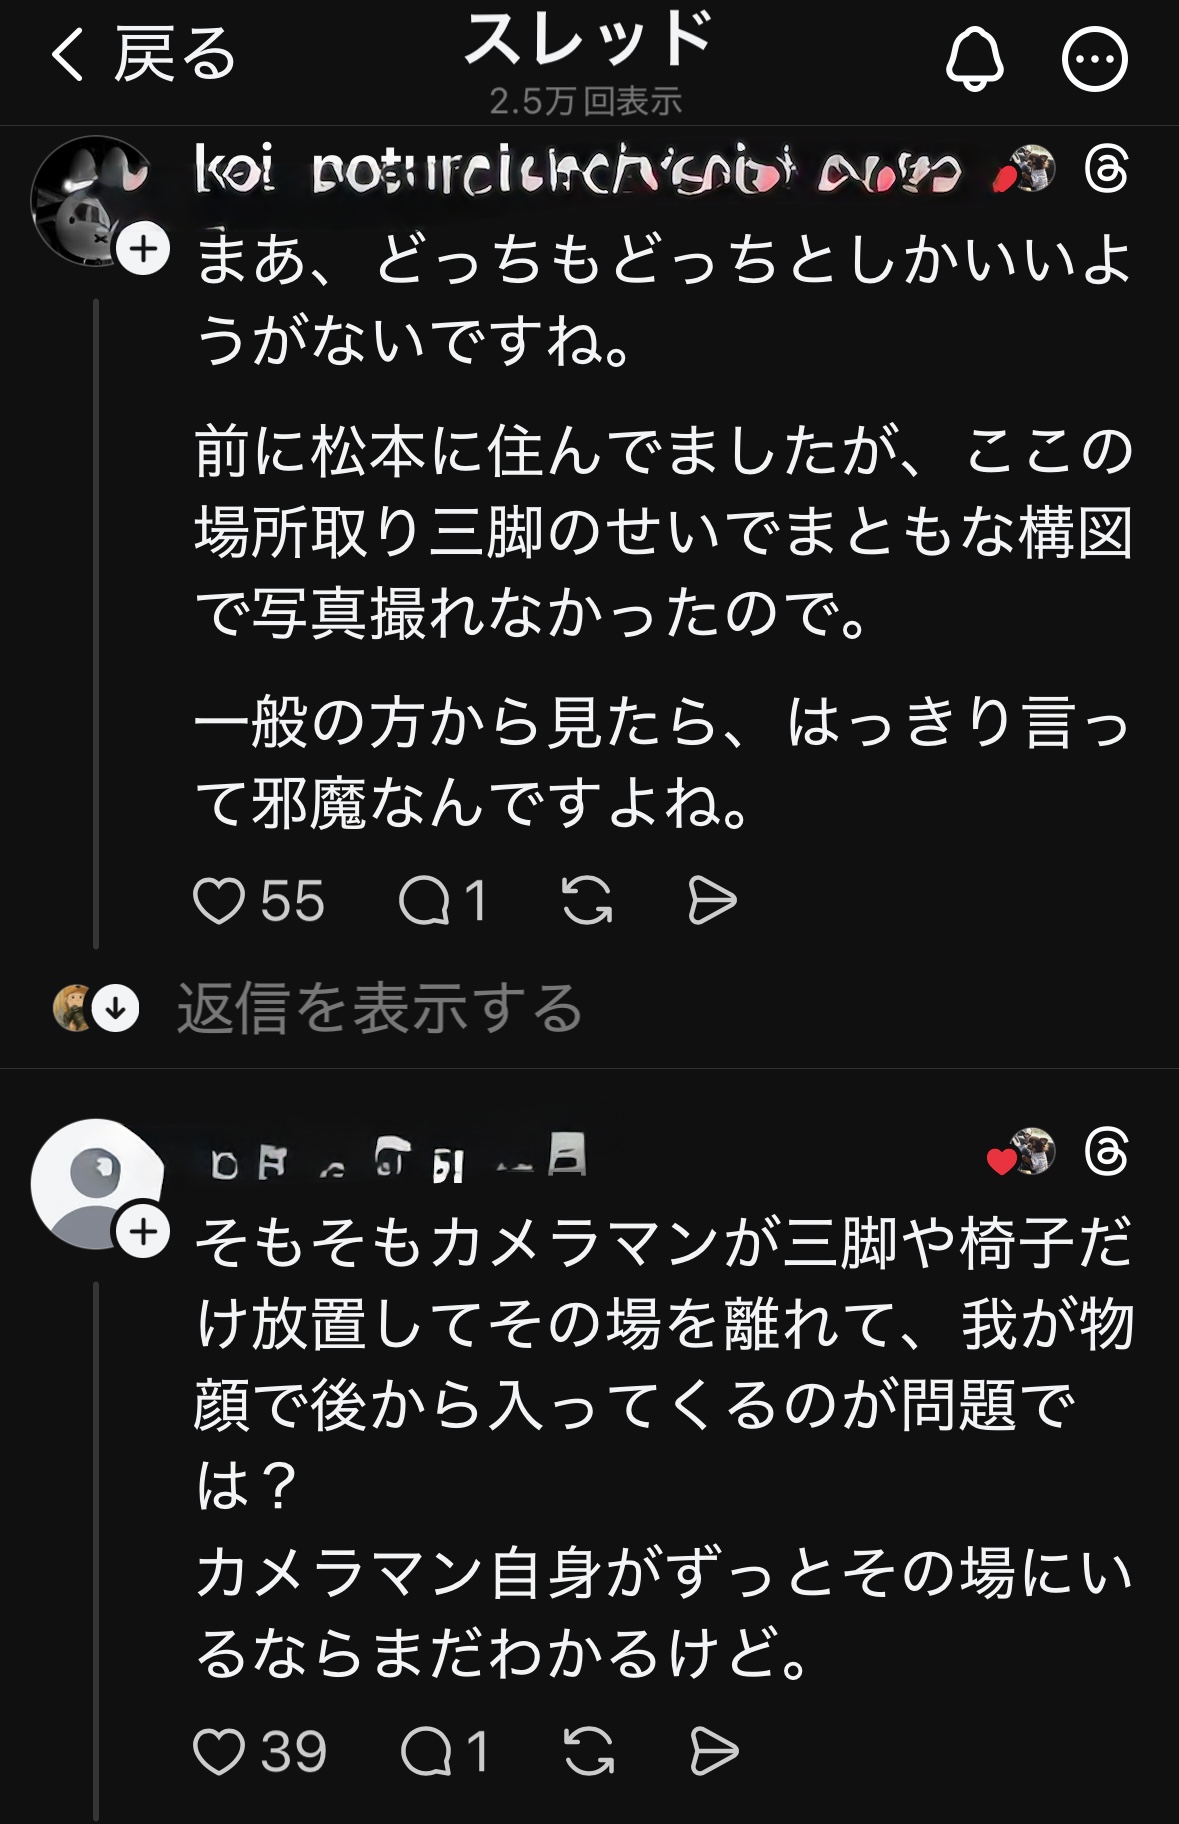This screenshot has height=1824, width=1179.
Task: Tap the notification bell icon
Action: (974, 60)
